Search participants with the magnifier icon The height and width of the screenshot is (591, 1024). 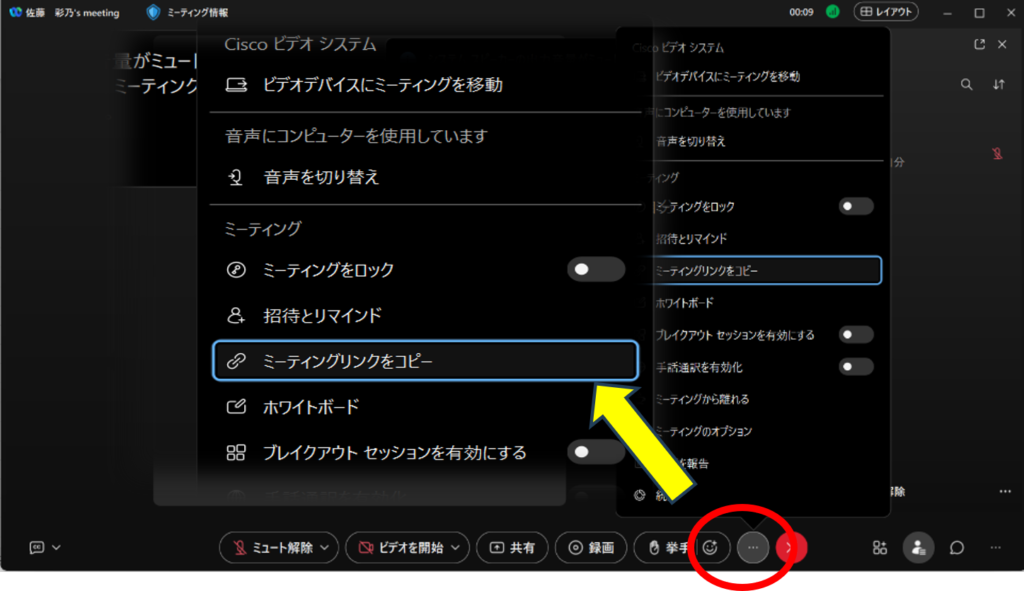tap(966, 85)
